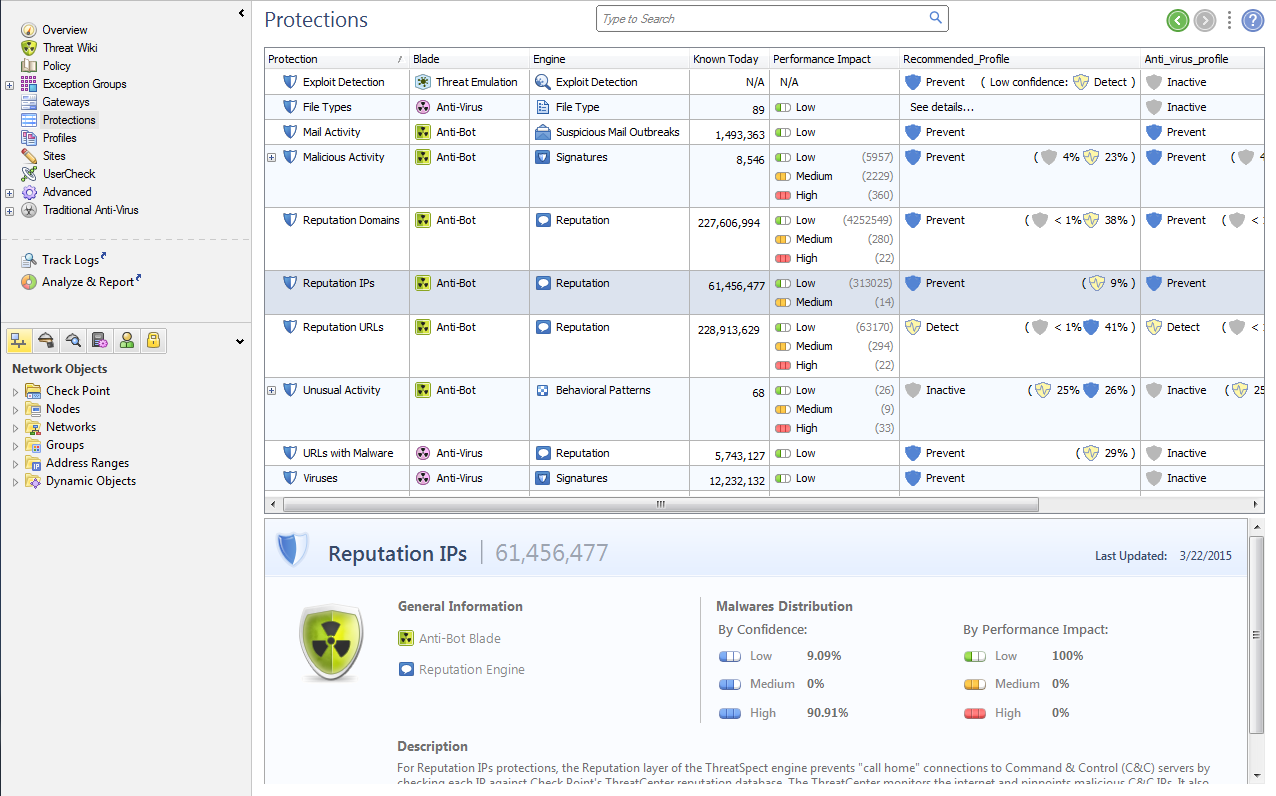Click the Advanced gear icon

[x=29, y=192]
